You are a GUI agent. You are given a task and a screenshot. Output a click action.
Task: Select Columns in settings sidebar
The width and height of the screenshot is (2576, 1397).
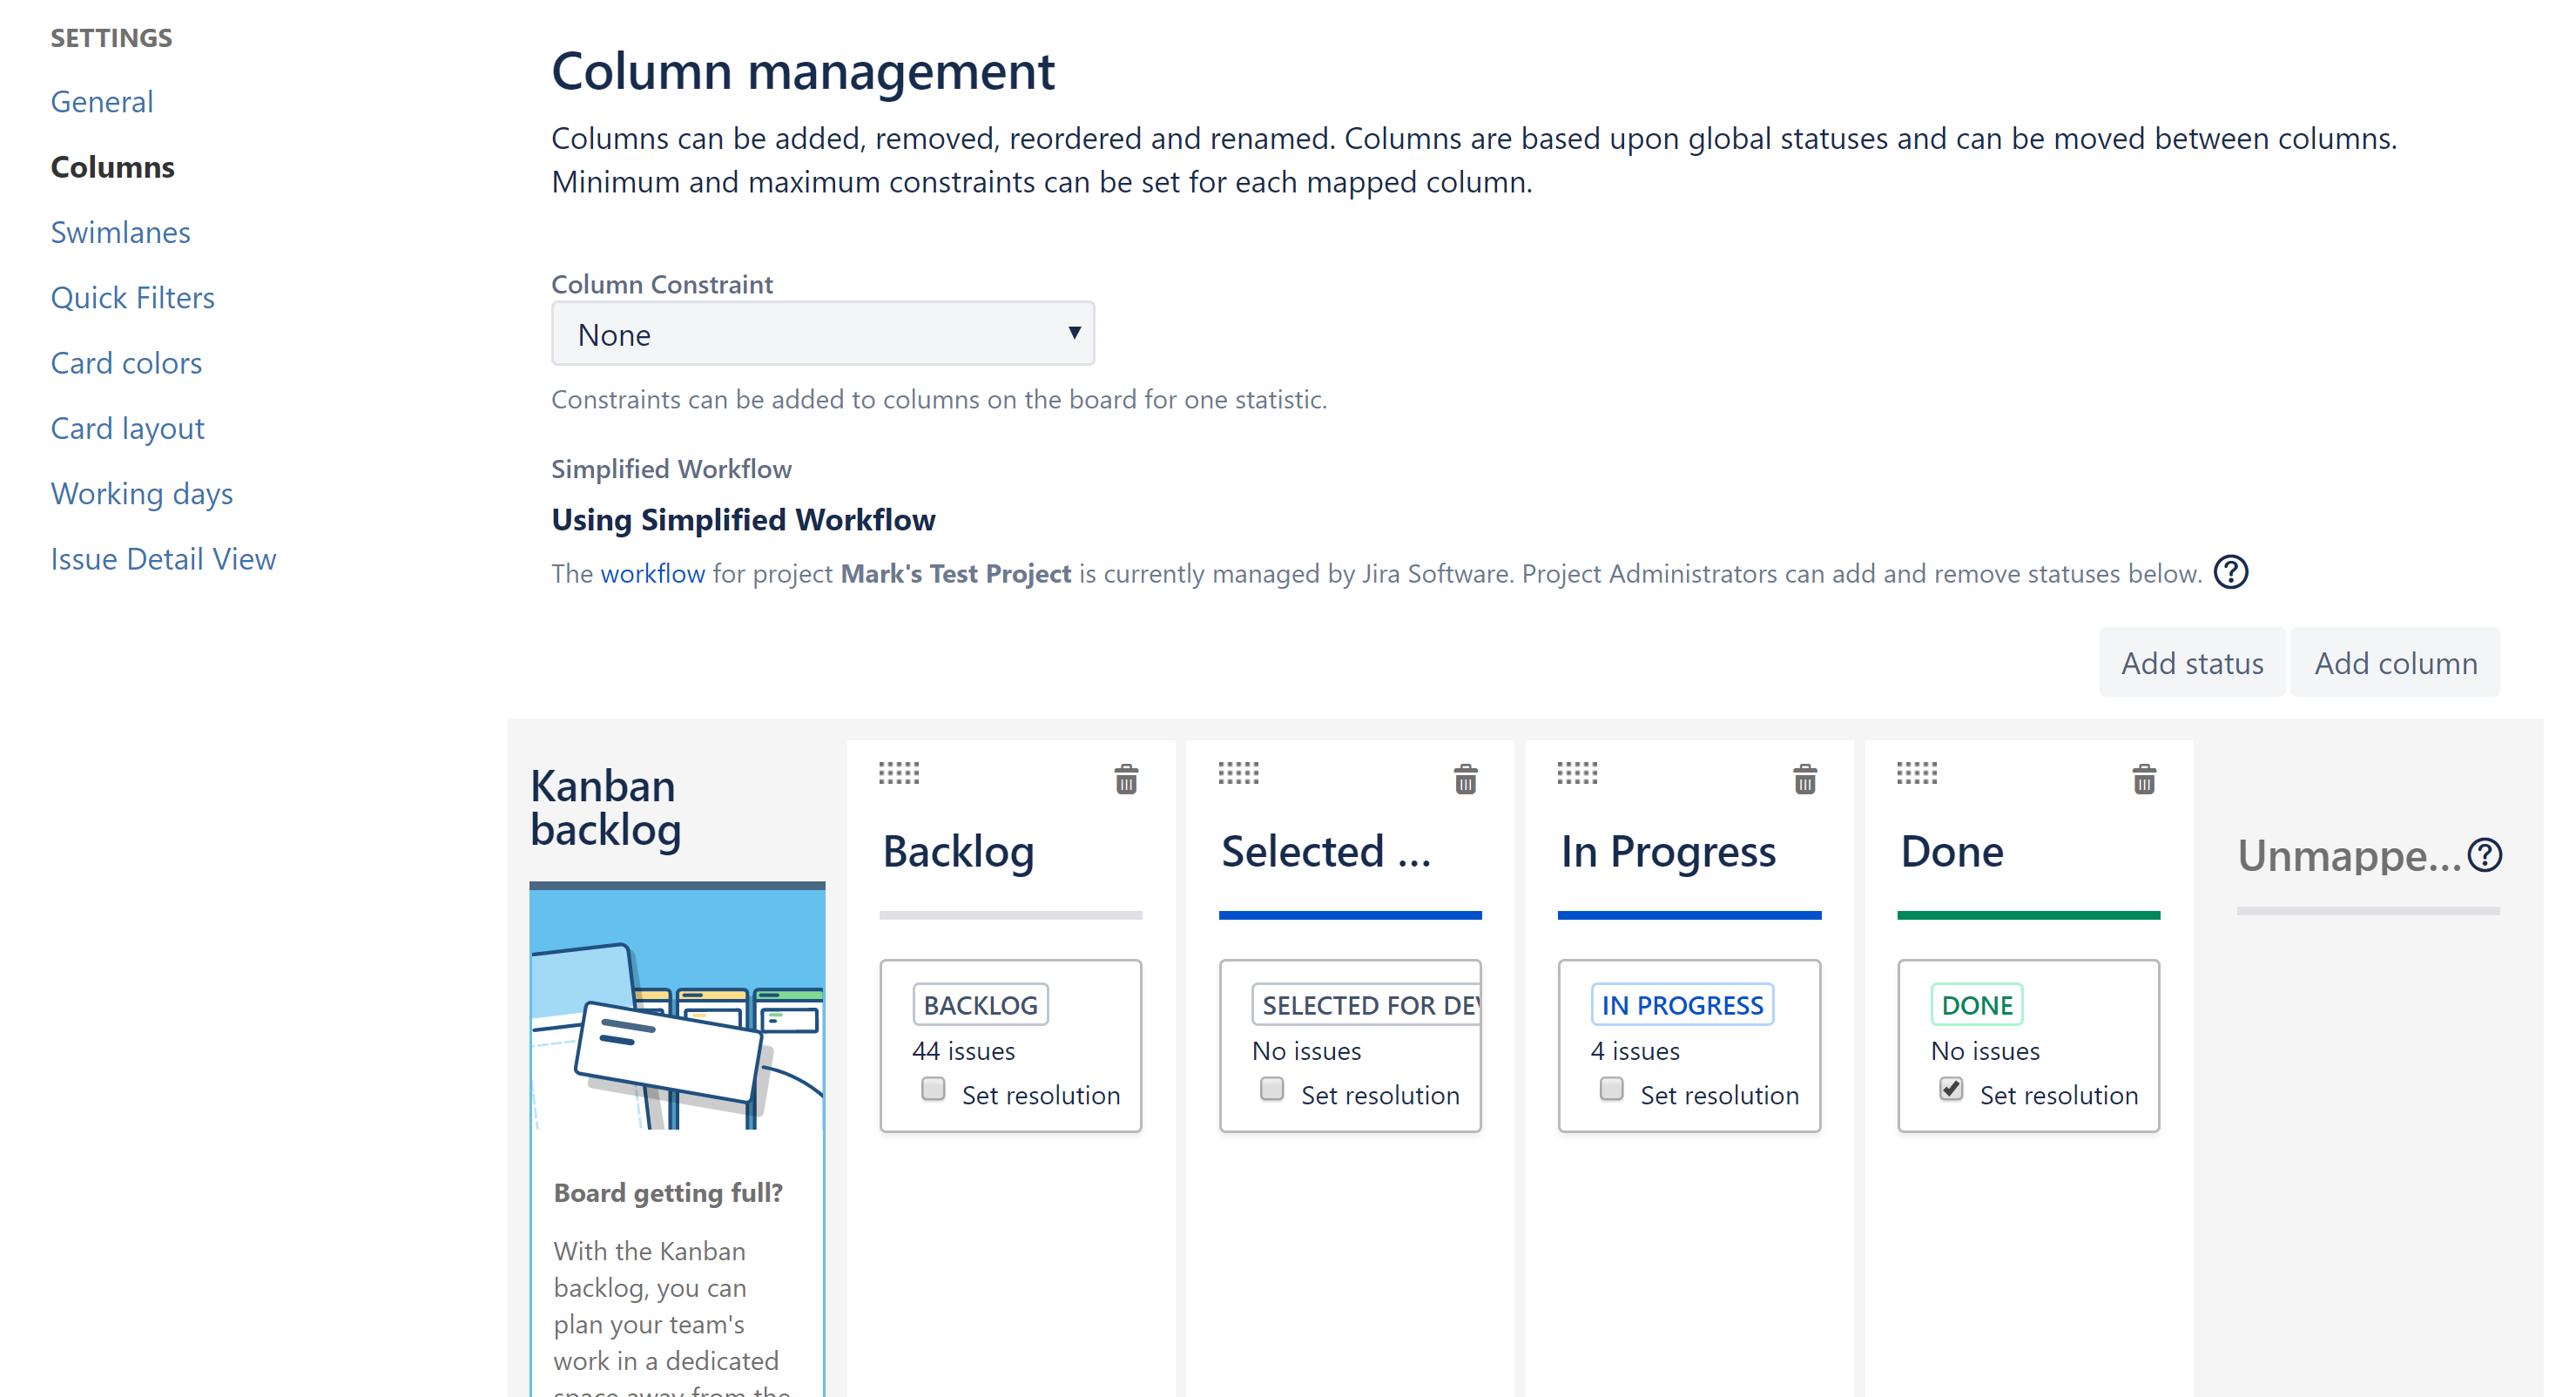coord(113,167)
